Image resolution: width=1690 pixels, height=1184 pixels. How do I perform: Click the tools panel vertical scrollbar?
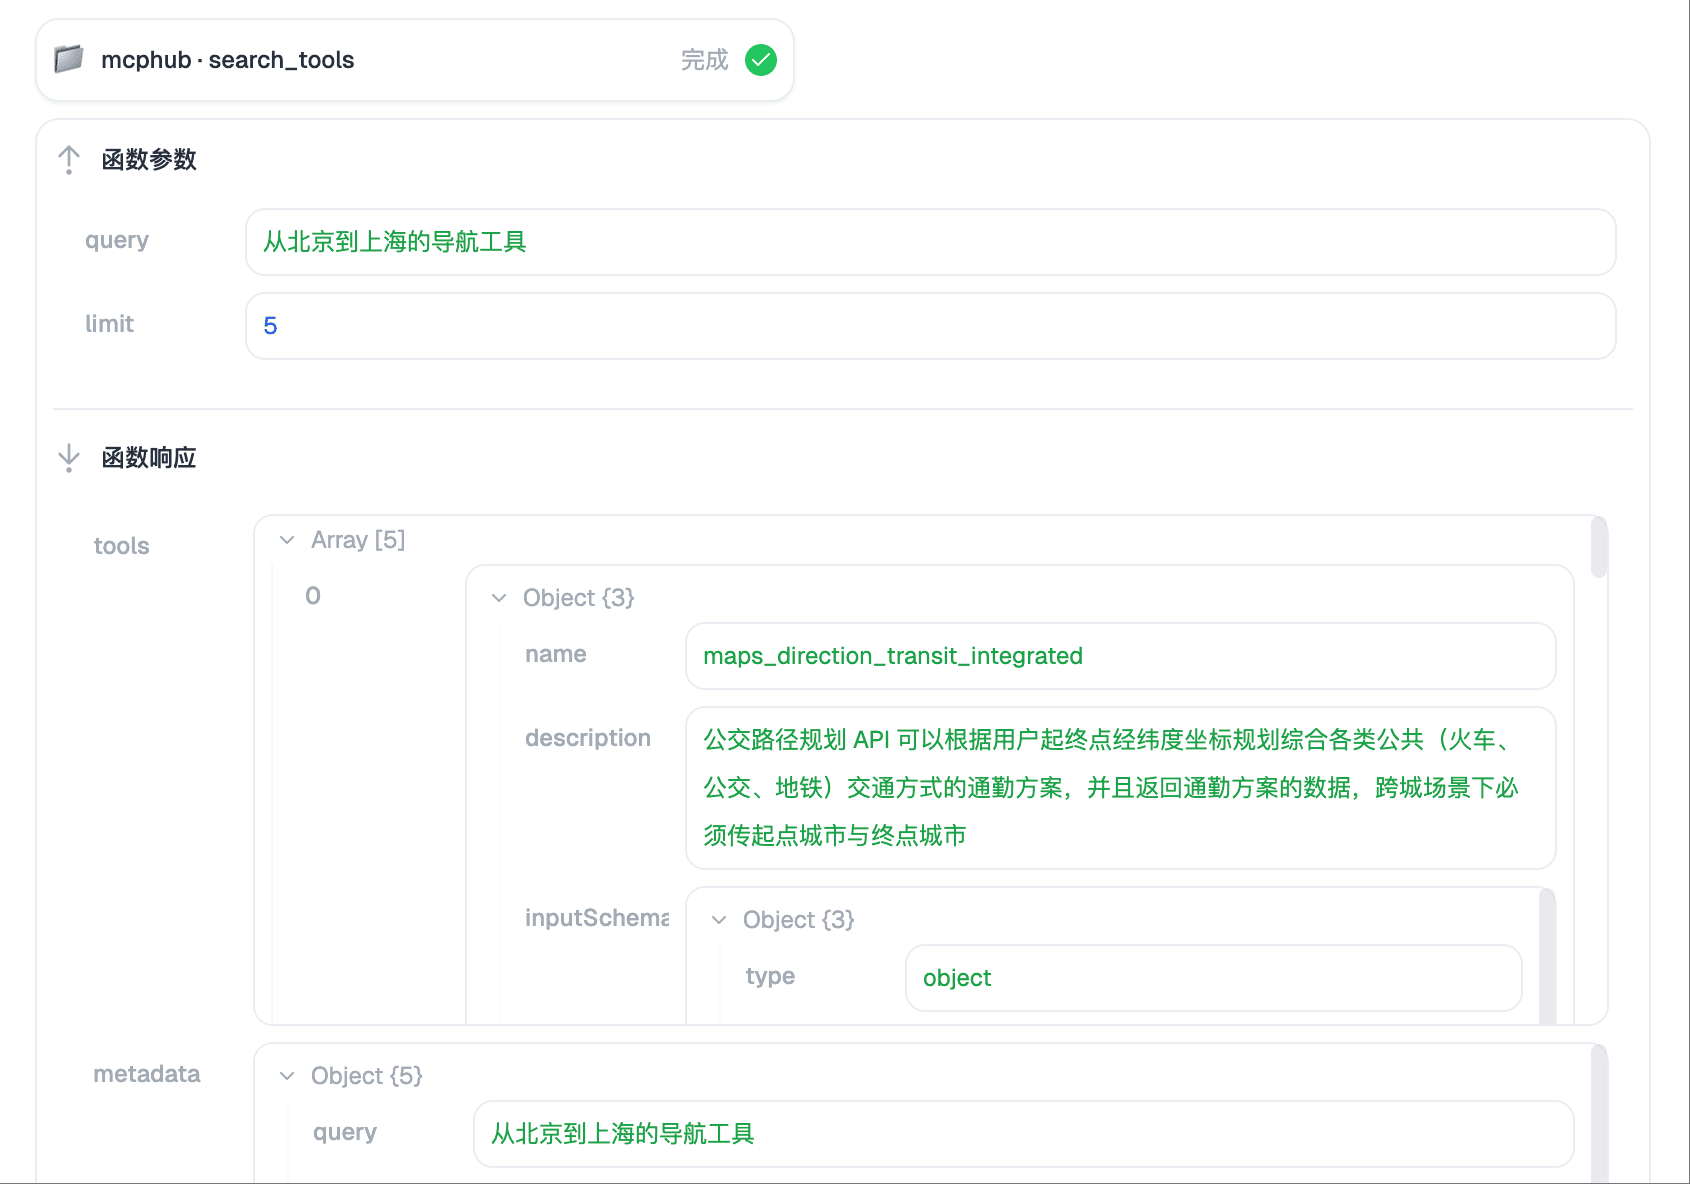[x=1599, y=548]
